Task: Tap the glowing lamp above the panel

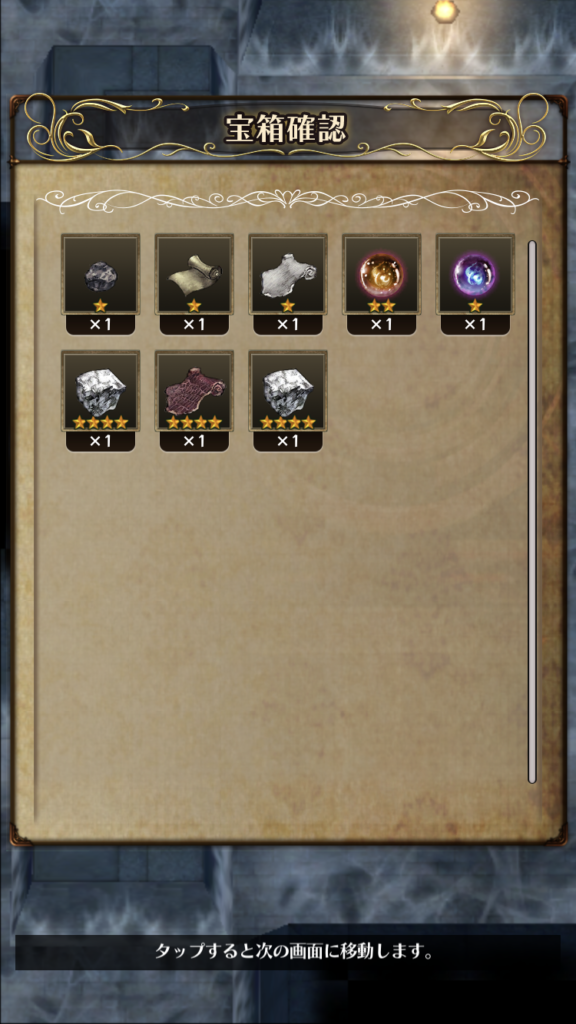Action: pos(443,9)
